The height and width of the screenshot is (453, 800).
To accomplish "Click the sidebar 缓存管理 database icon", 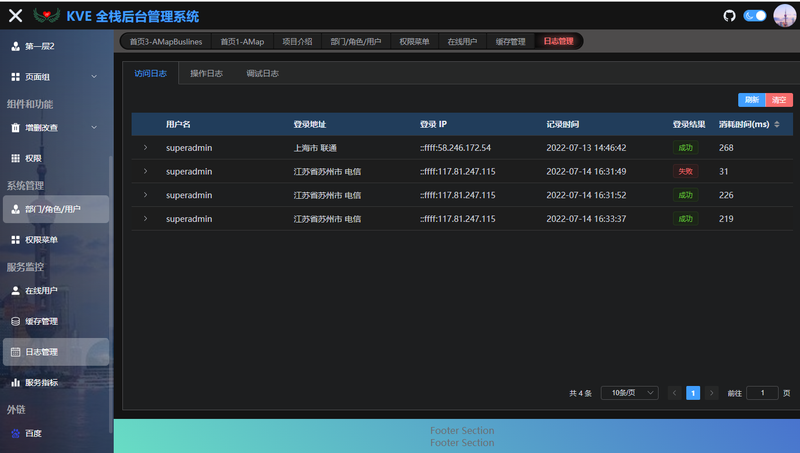I will point(15,321).
